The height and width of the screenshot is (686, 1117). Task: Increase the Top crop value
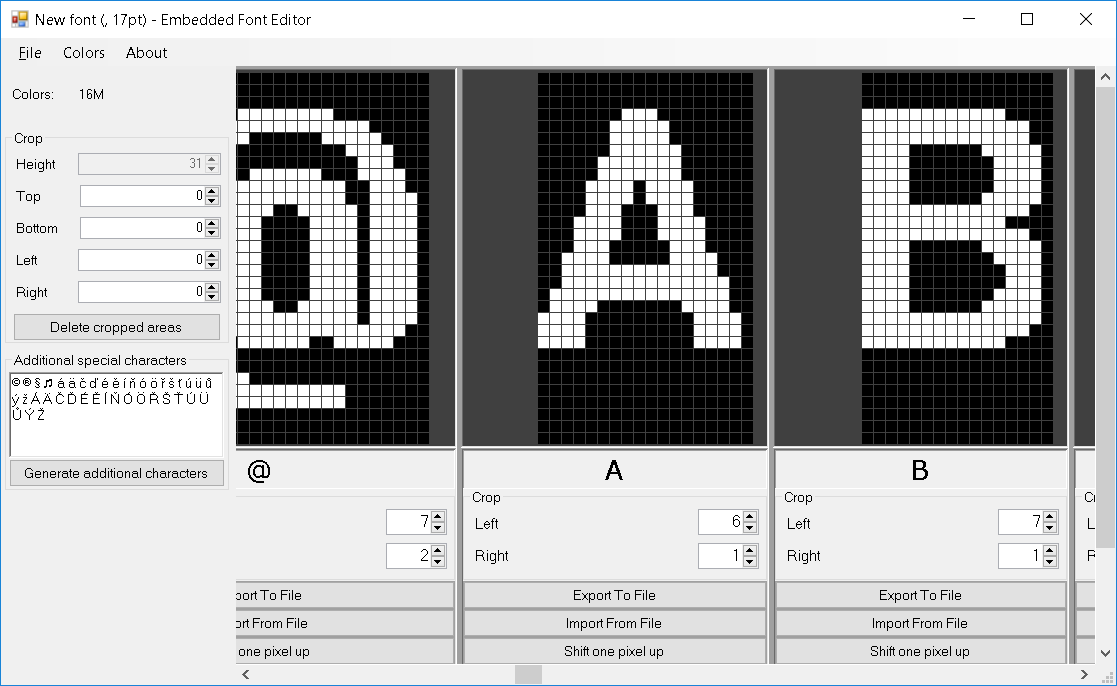[x=211, y=192]
